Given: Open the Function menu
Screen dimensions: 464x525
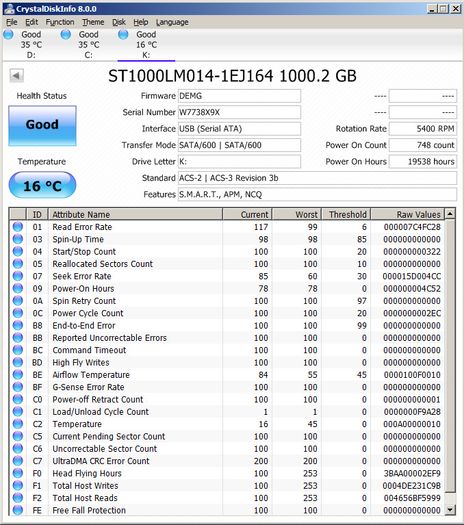Looking at the screenshot, I should point(60,22).
